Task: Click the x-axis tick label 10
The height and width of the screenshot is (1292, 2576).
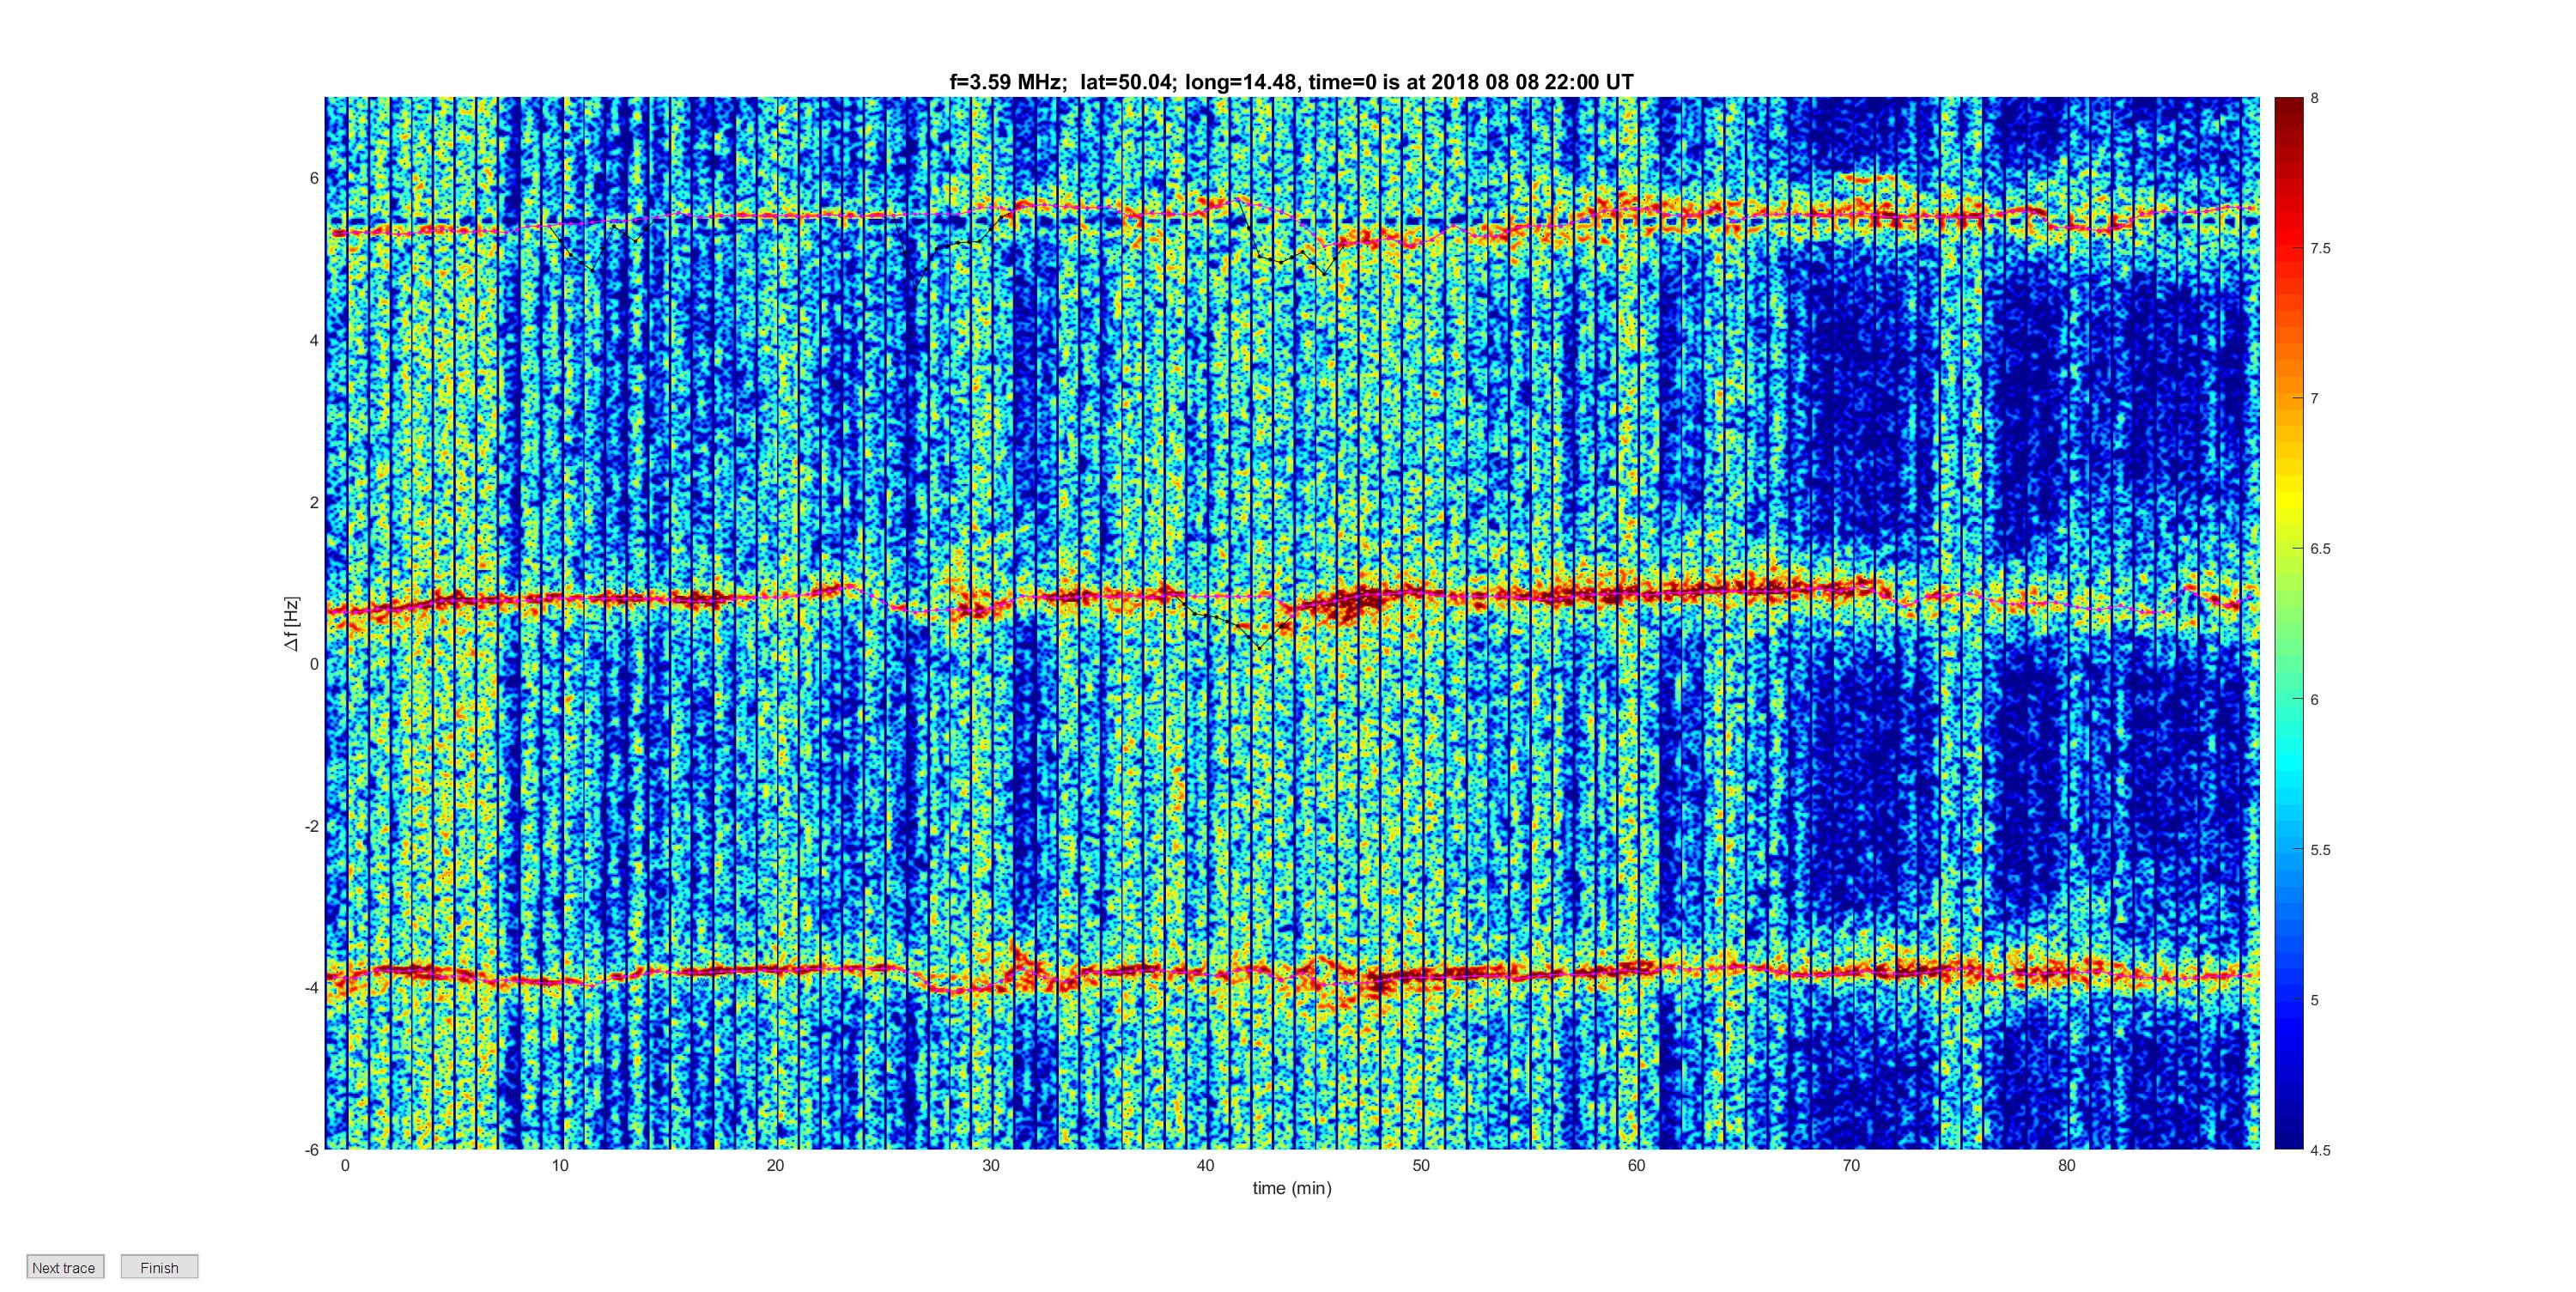Action: click(x=560, y=1166)
